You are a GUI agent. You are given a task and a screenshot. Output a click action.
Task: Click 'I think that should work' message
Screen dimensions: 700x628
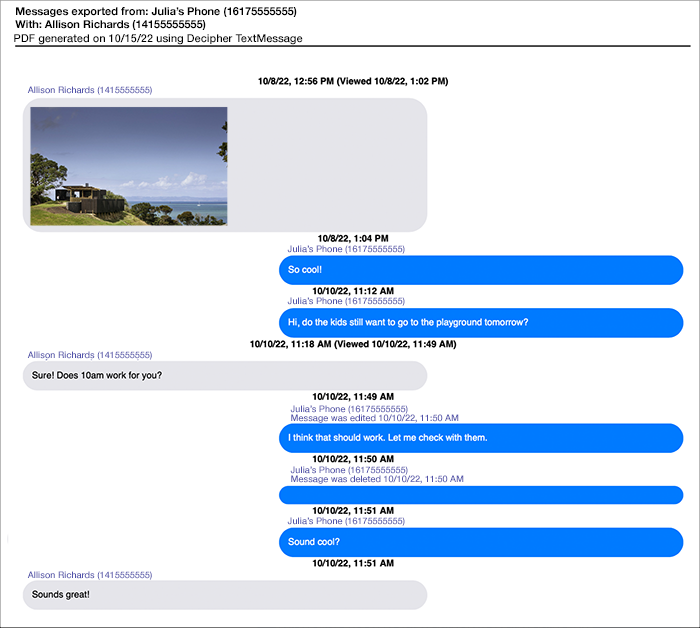coord(481,438)
